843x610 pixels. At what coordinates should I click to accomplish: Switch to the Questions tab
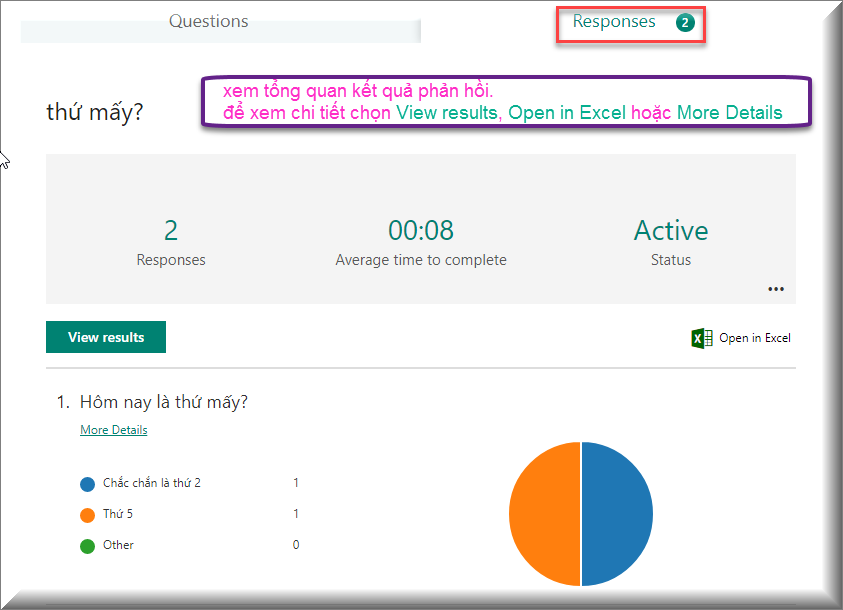[208, 21]
